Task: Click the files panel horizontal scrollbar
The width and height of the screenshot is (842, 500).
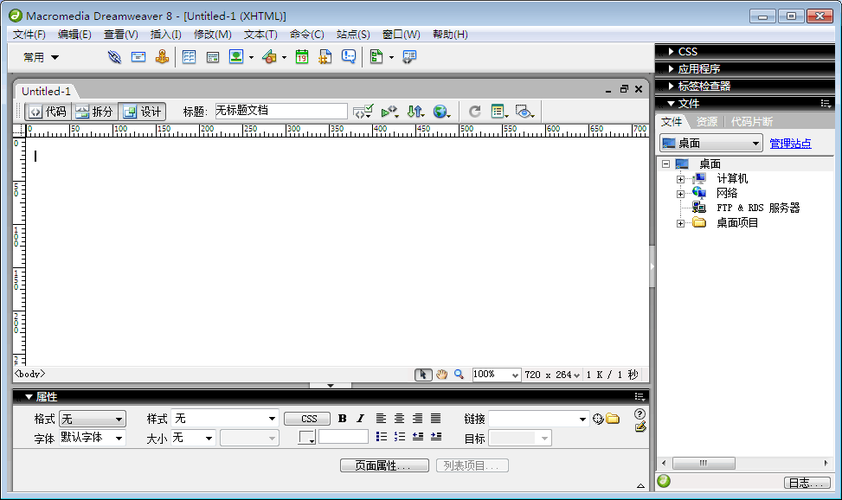Action: coord(704,463)
